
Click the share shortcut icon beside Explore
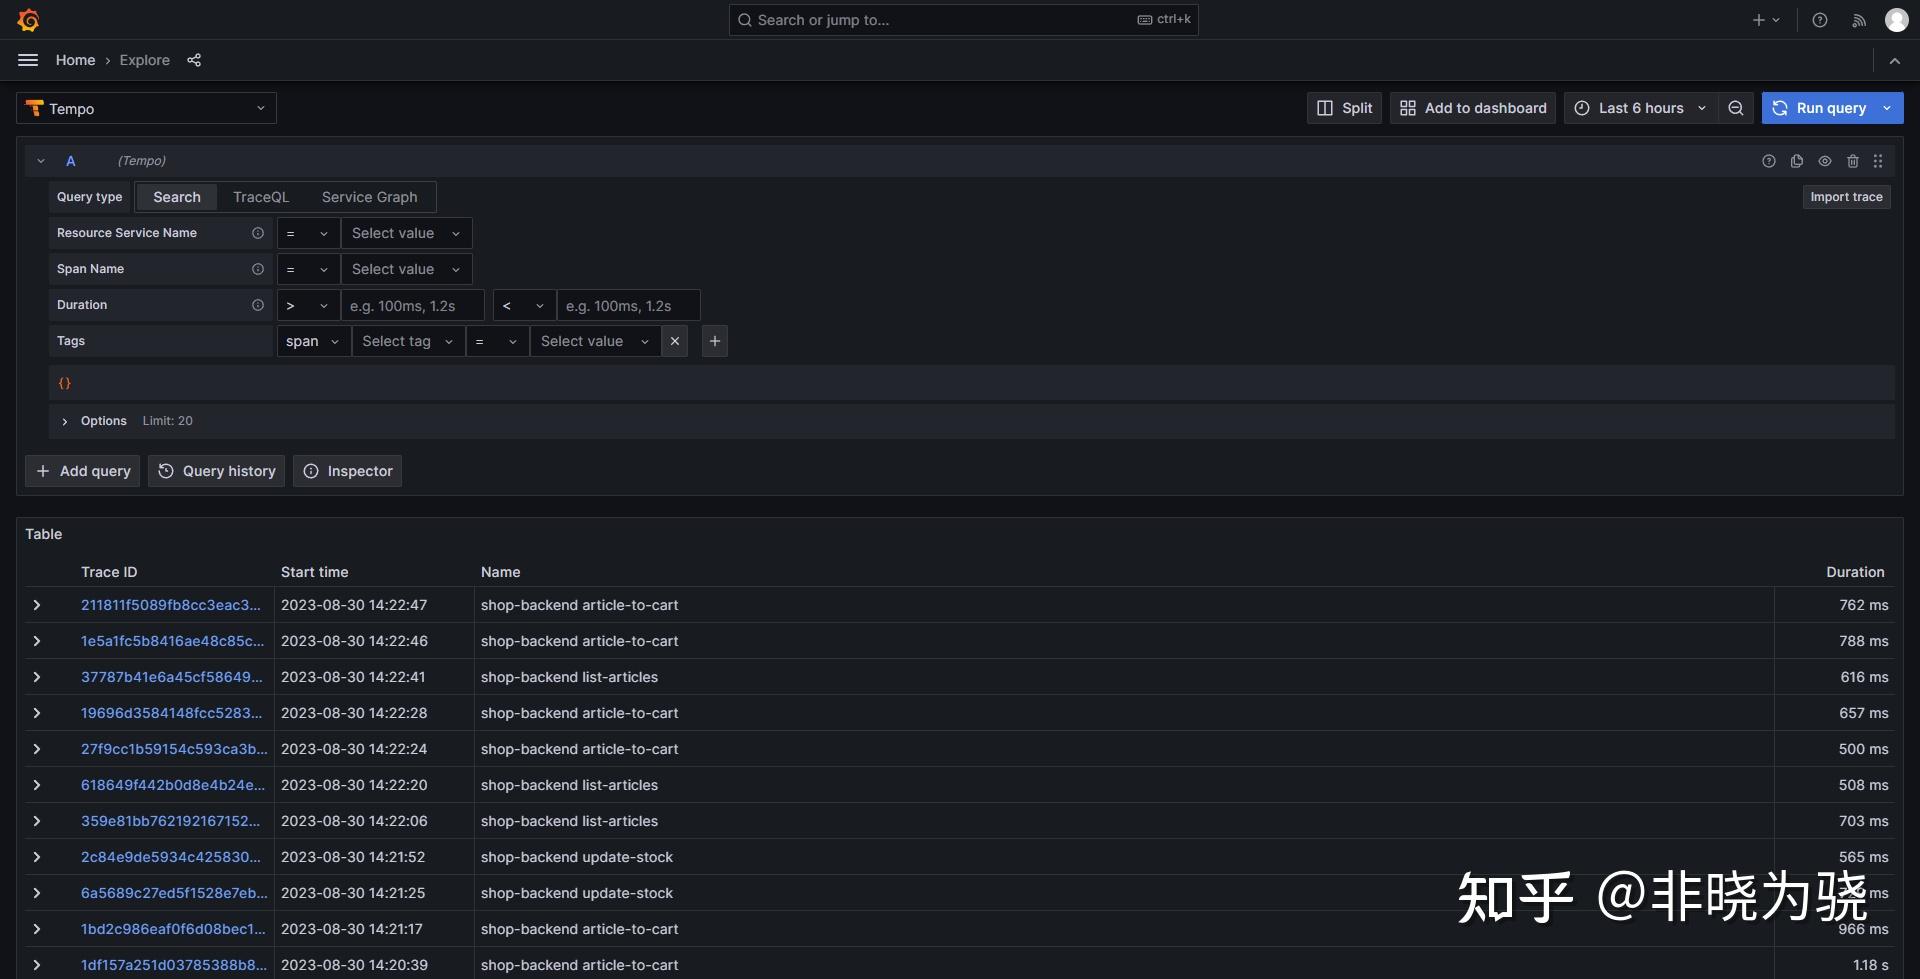[194, 60]
